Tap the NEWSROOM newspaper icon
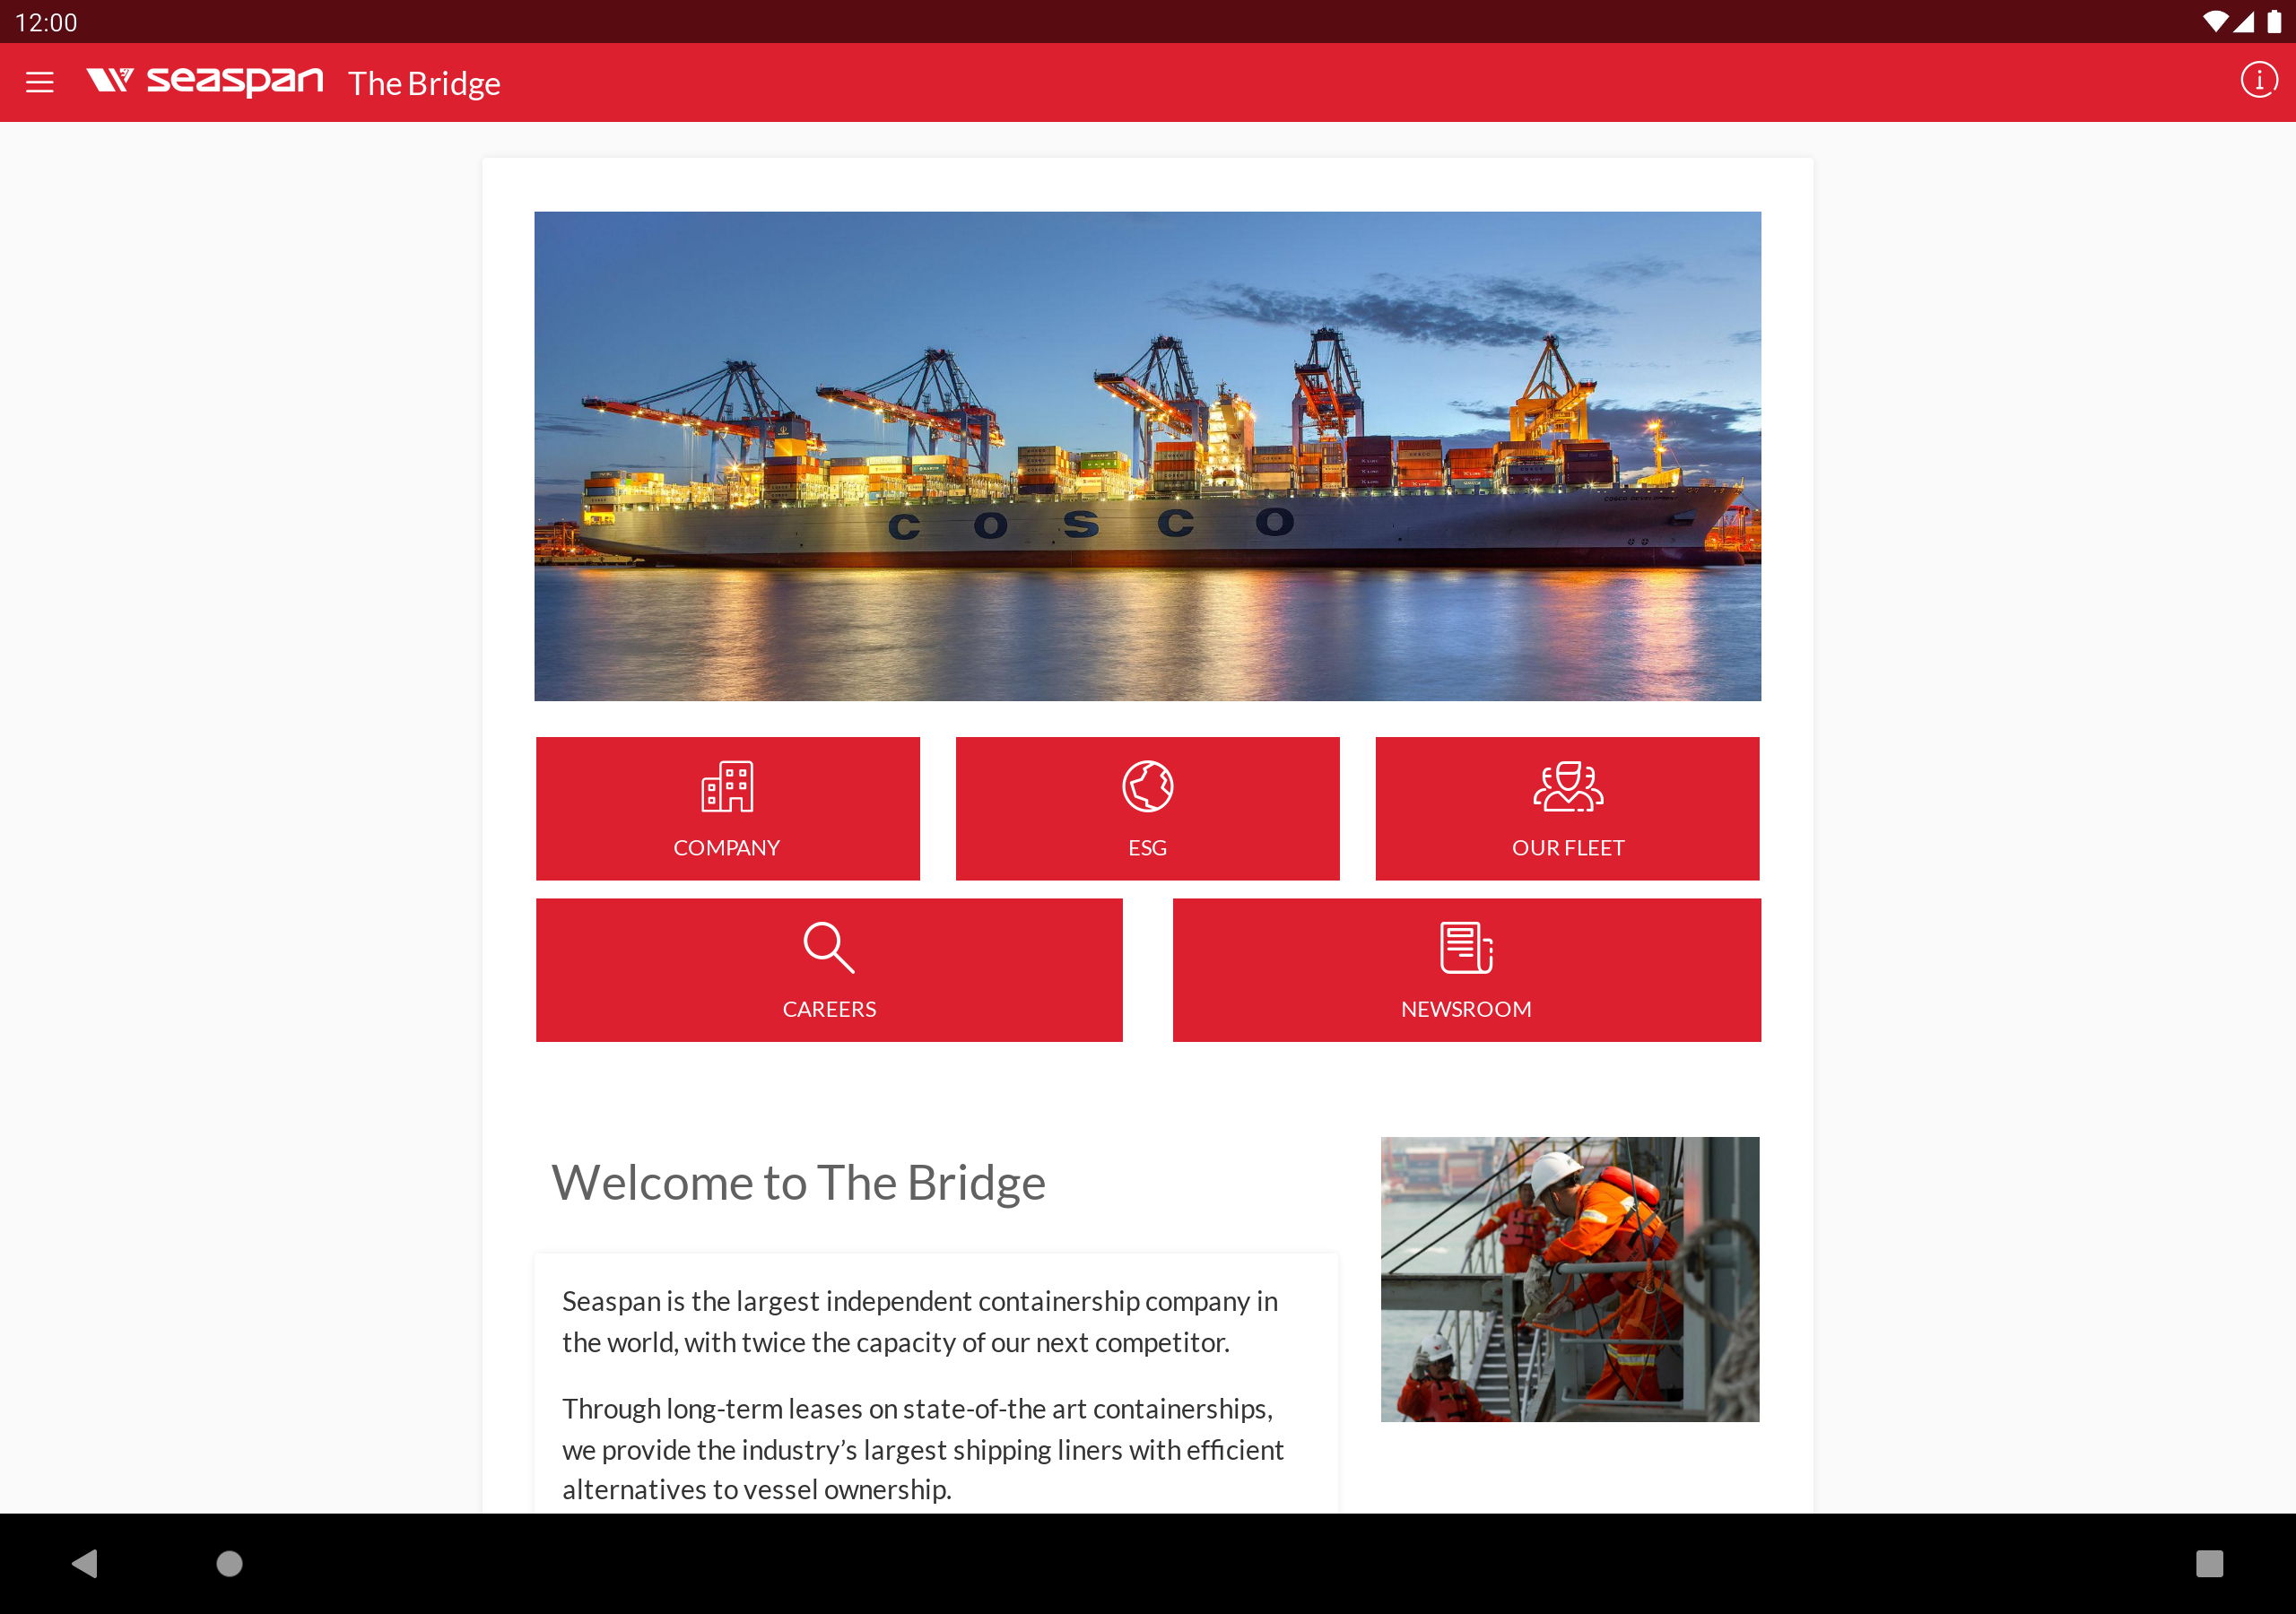This screenshot has width=2296, height=1614. (x=1466, y=947)
